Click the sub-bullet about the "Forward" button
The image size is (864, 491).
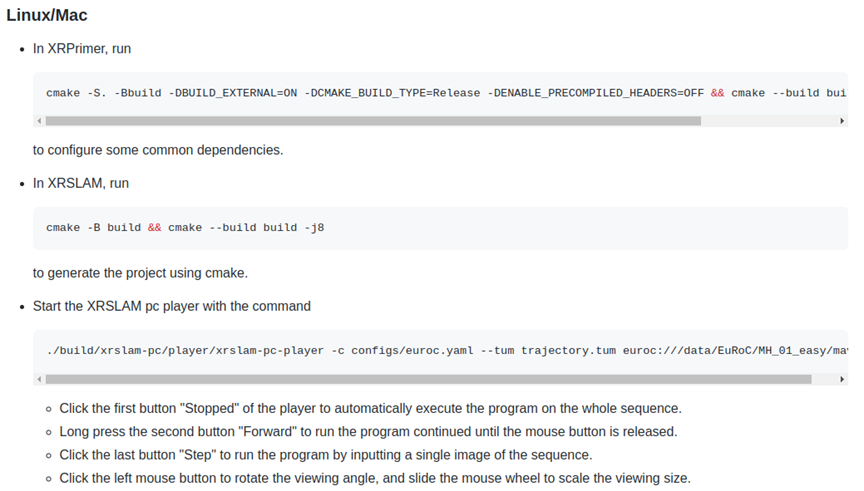368,432
